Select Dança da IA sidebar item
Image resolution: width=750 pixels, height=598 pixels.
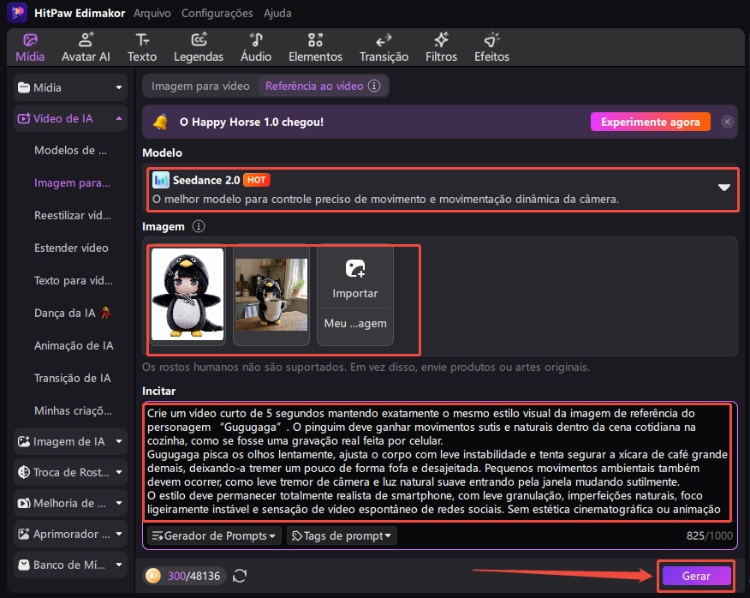[72, 313]
